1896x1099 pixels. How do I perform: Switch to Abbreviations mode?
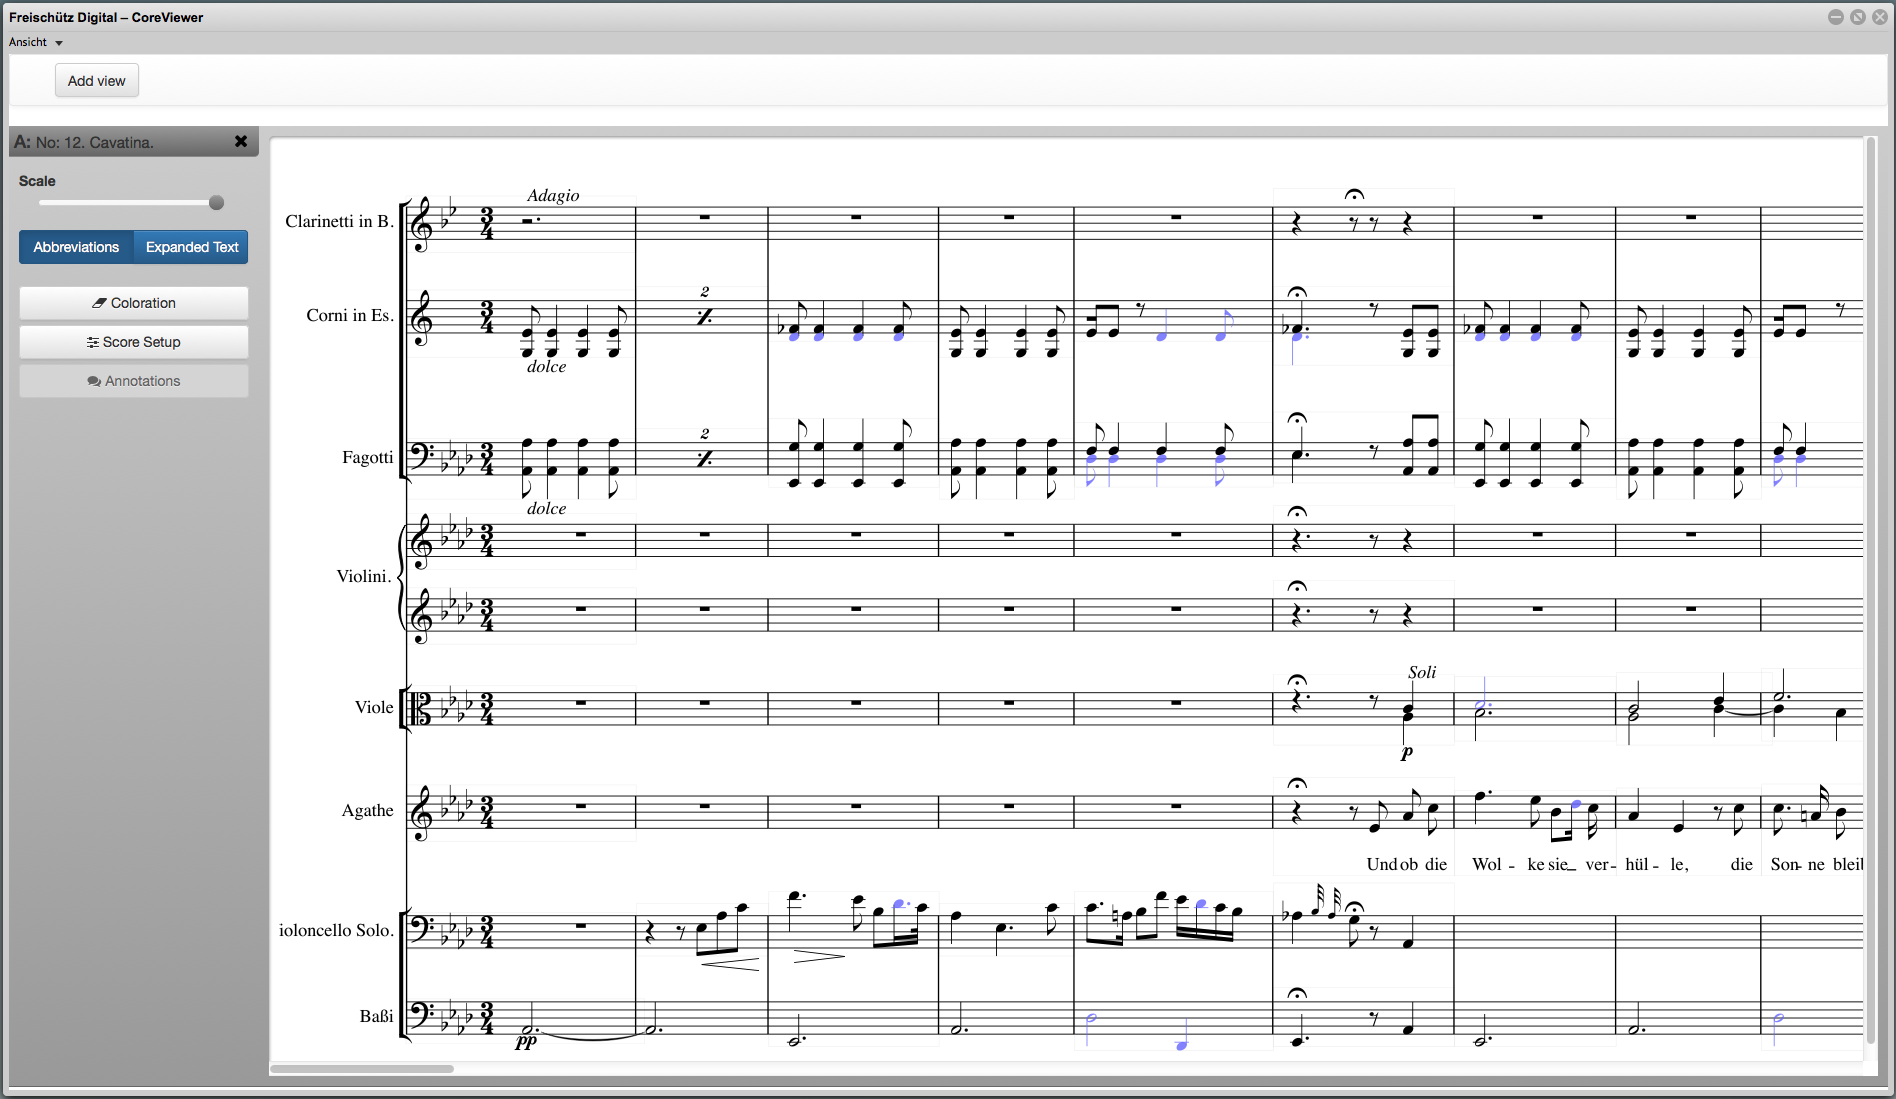pos(76,247)
